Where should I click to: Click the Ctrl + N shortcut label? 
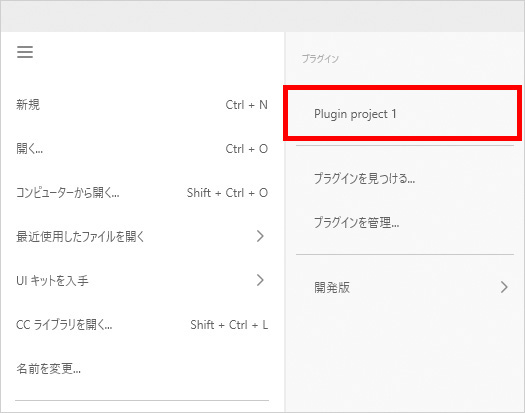click(246, 105)
